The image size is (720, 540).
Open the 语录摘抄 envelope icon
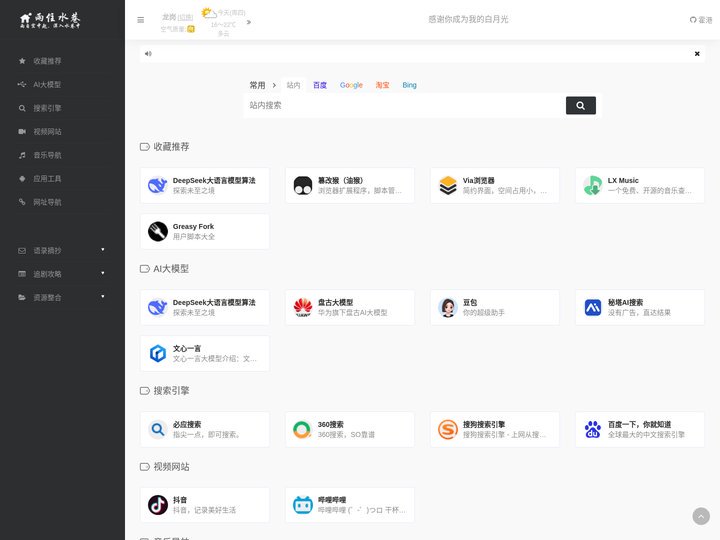pyautogui.click(x=22, y=251)
